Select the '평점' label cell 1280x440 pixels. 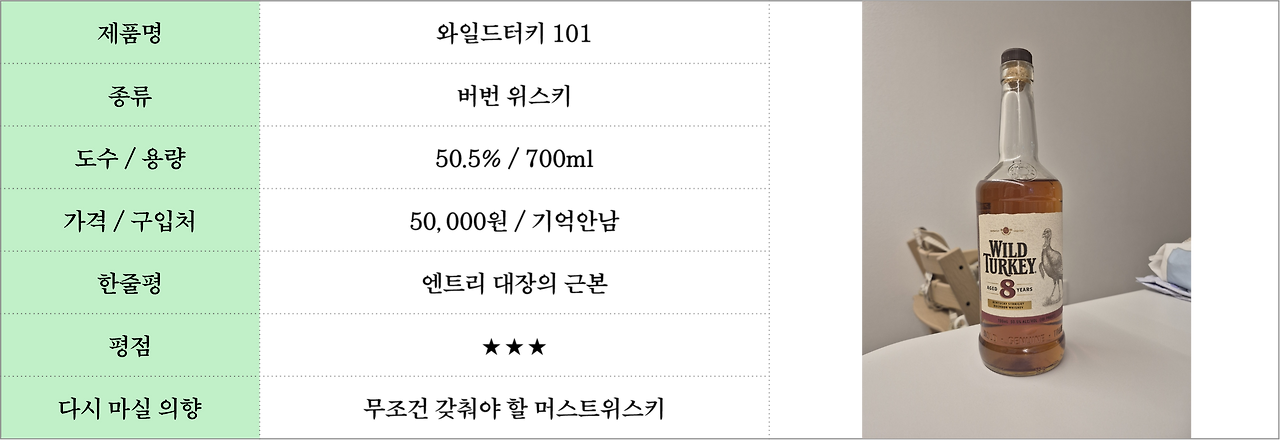point(130,345)
